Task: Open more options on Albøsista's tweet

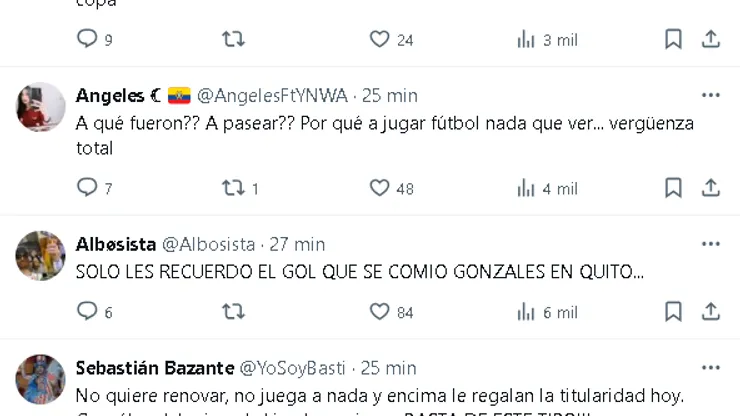Action: click(711, 244)
